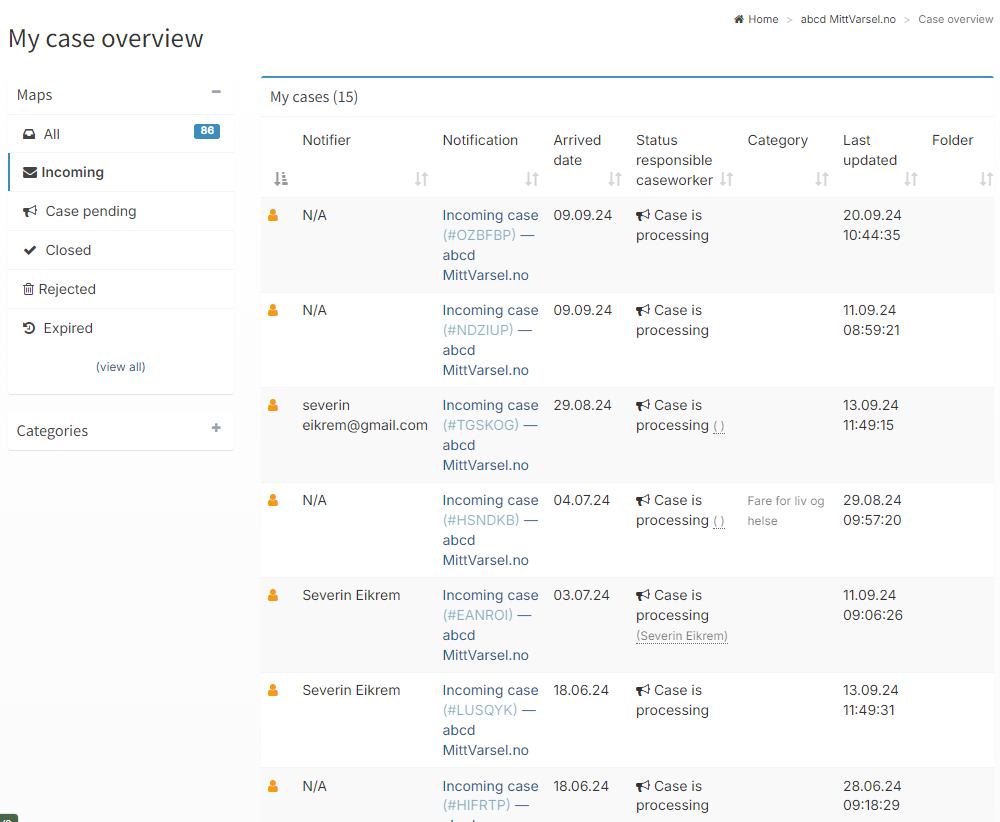Click last updated '29.08.24 09:57:20'
This screenshot has width=1000, height=822.
872,510
